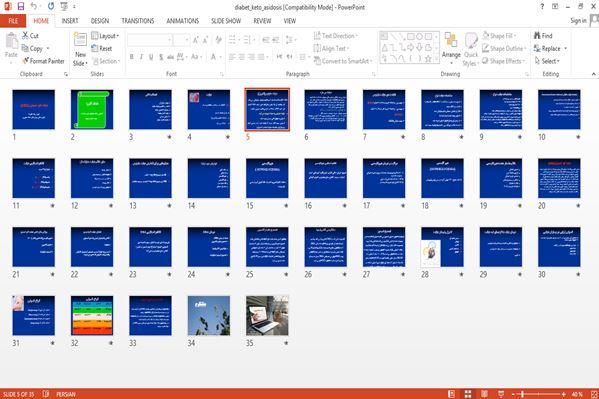Toggle Bold formatting
This screenshot has height=399, width=599.
point(132,57)
